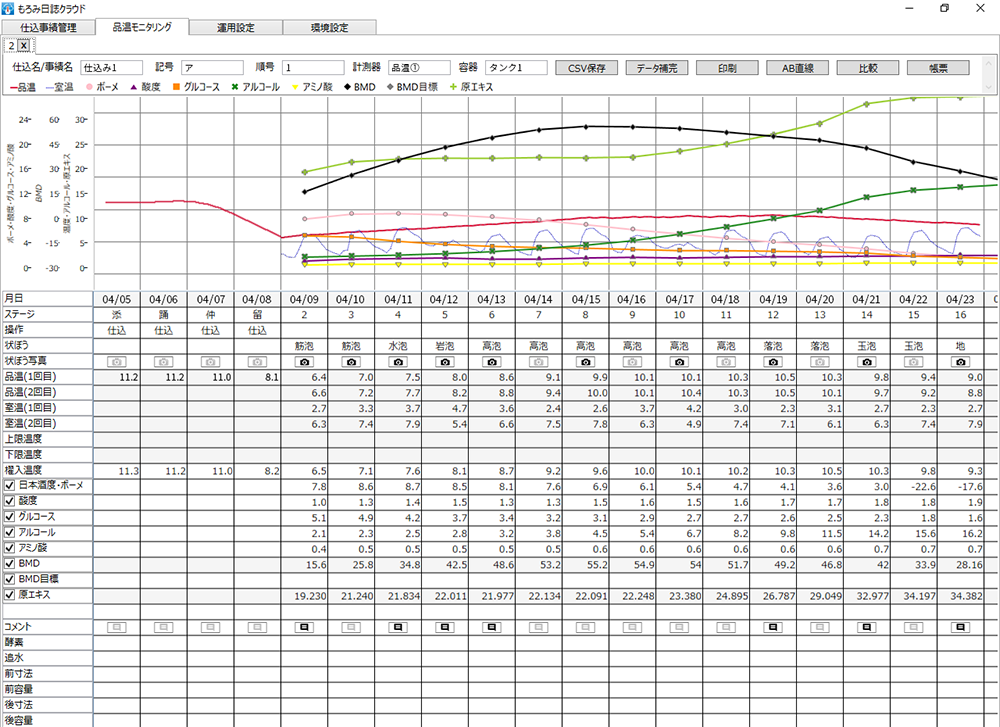The image size is (1000, 727).
Task: Click the 品温 red legend entry
Action: click(x=23, y=87)
